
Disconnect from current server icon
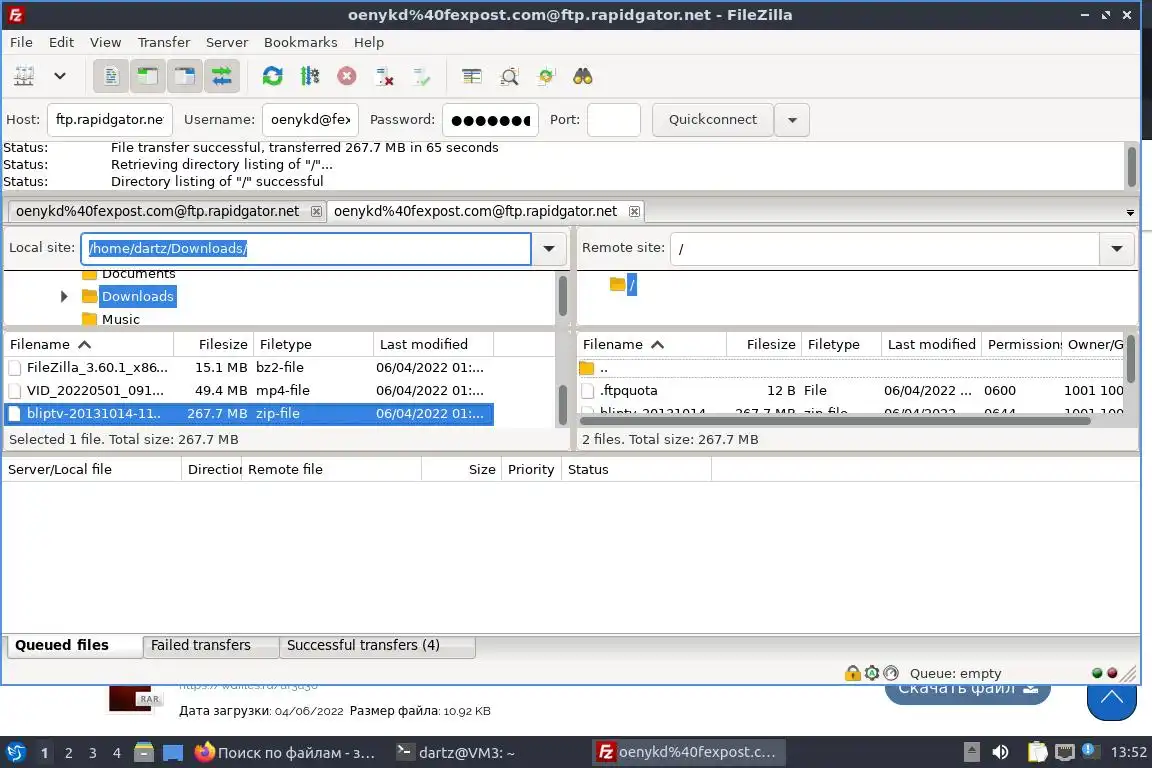pyautogui.click(x=384, y=76)
